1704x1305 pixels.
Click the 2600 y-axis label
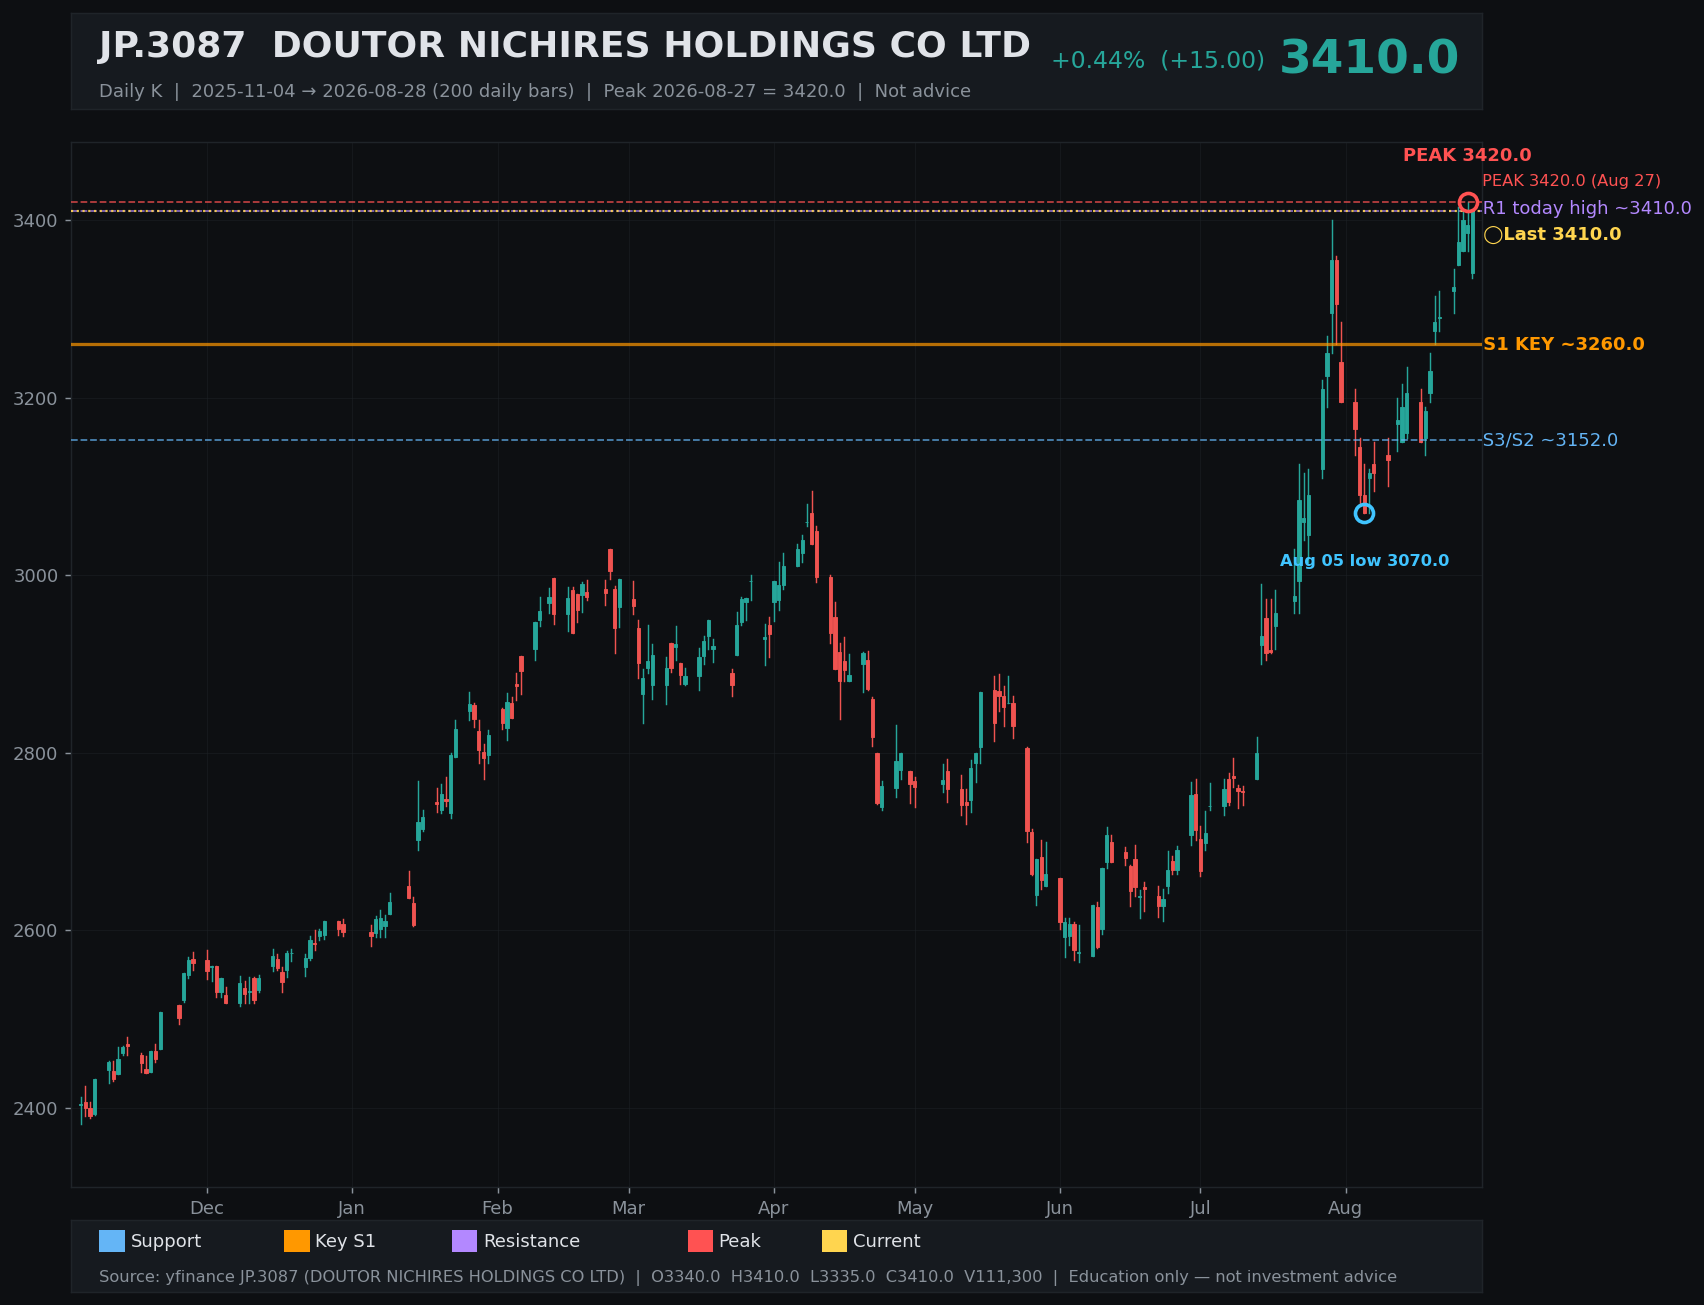click(x=35, y=931)
